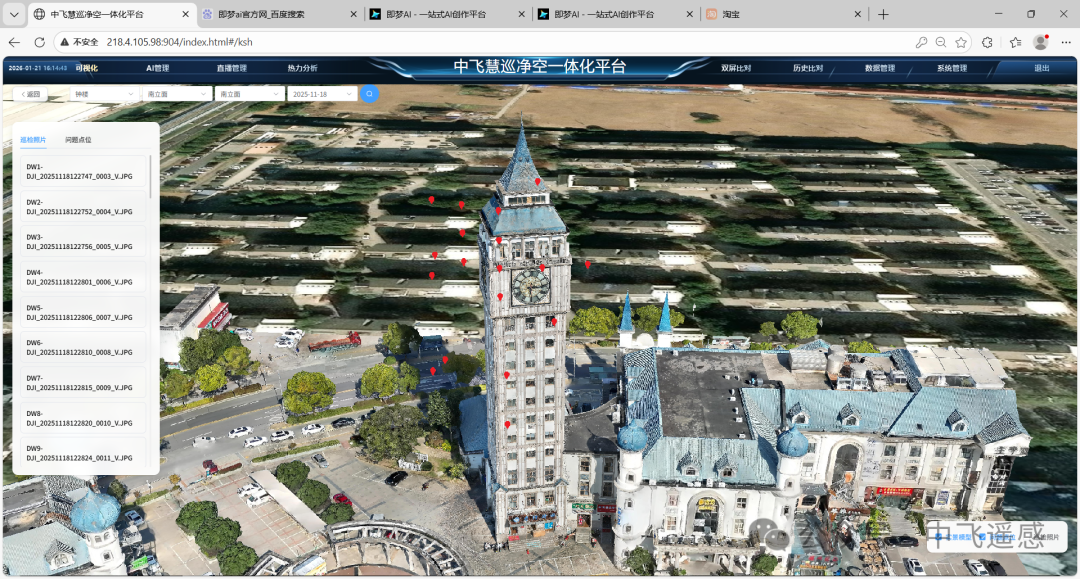Open the 热力分析 menu

click(x=302, y=68)
